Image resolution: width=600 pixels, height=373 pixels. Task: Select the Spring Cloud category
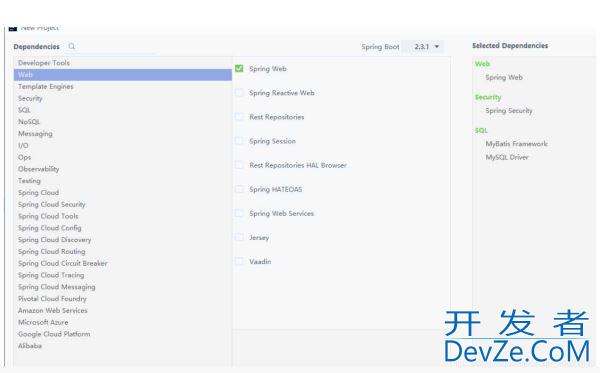(x=122, y=192)
